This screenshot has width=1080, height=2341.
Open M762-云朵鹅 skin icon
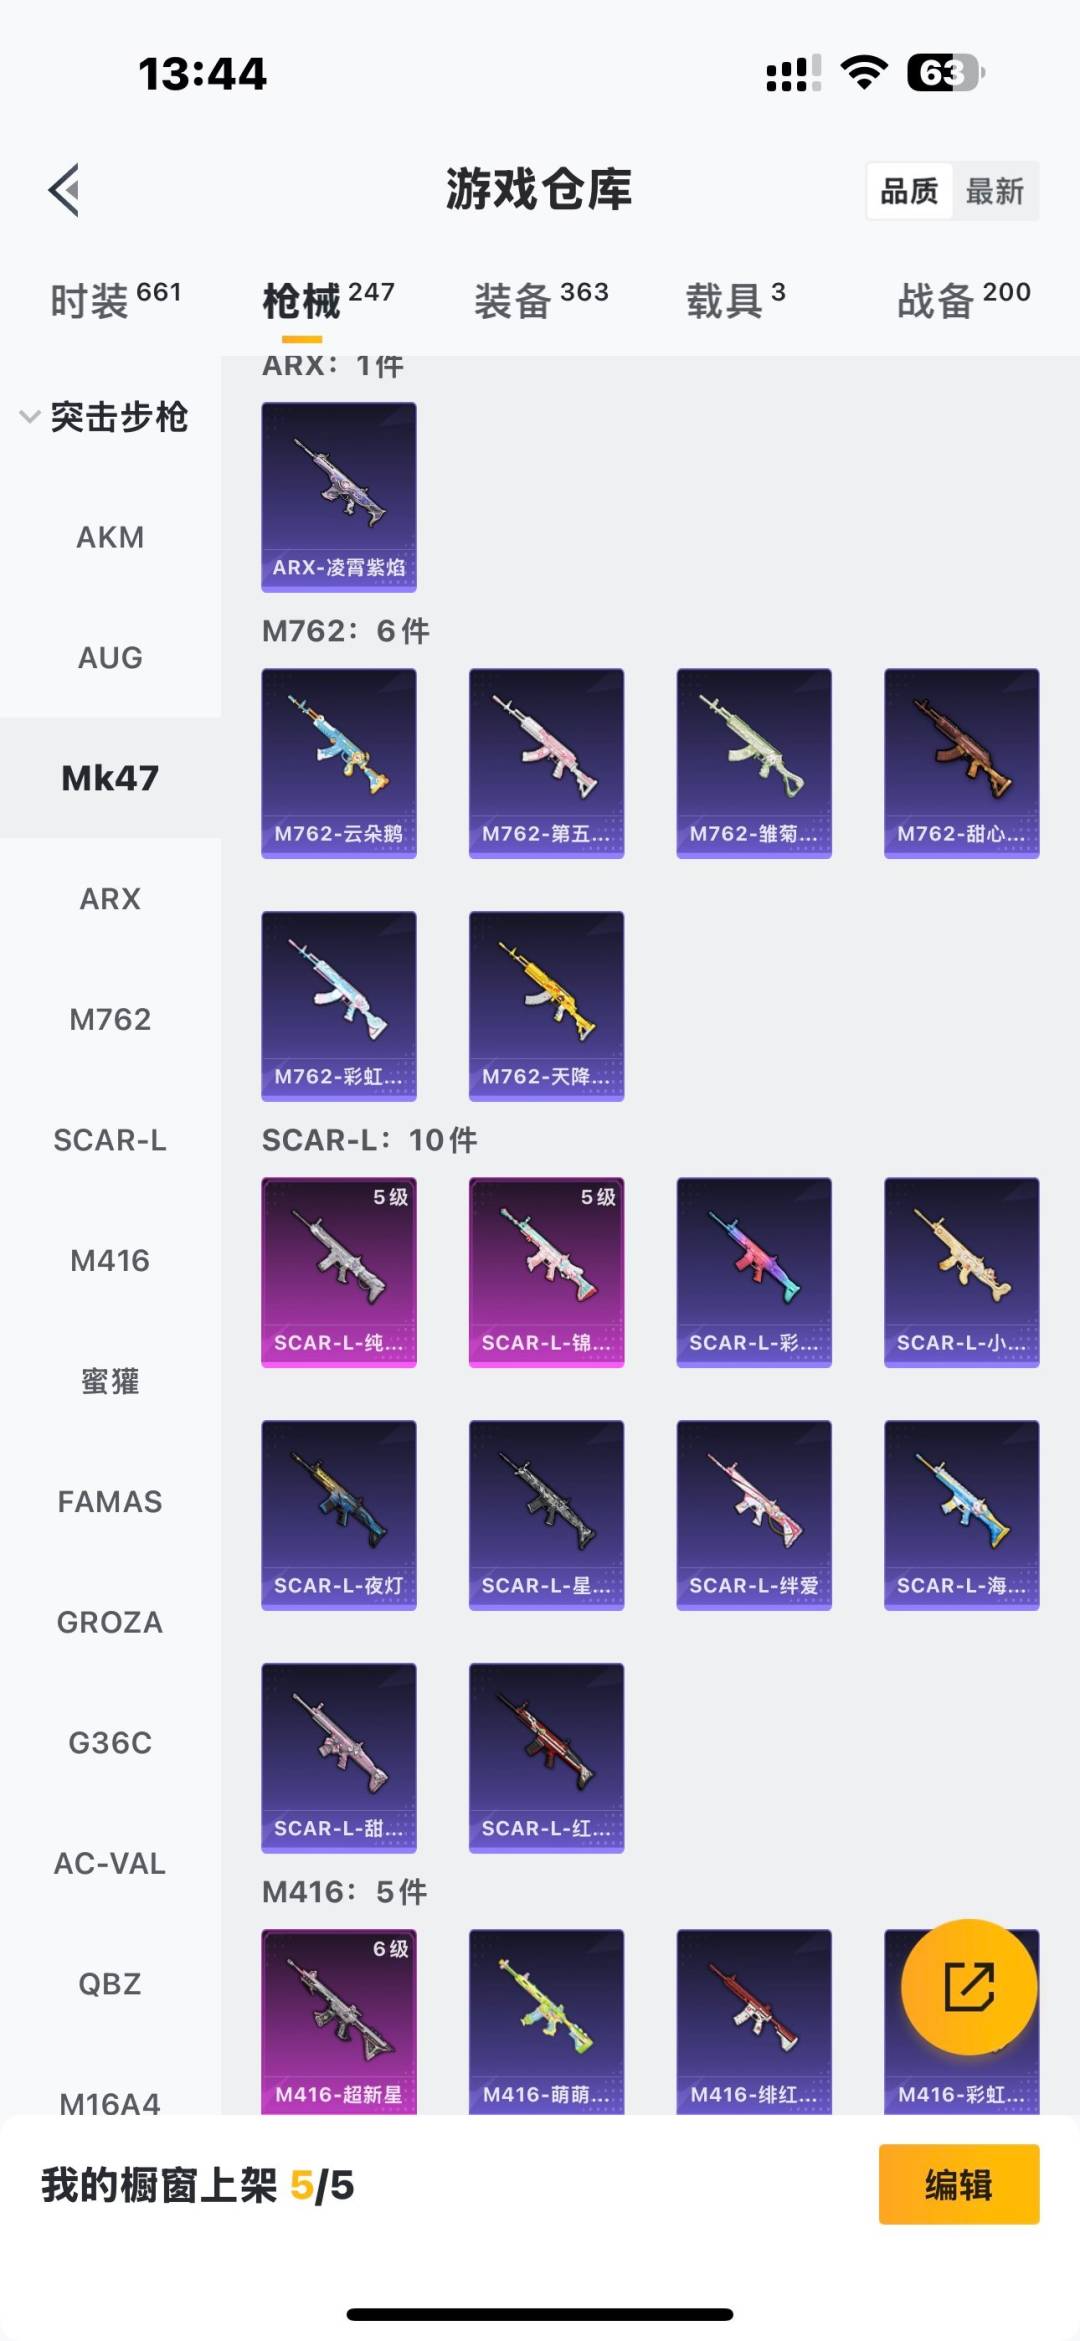[x=339, y=763]
